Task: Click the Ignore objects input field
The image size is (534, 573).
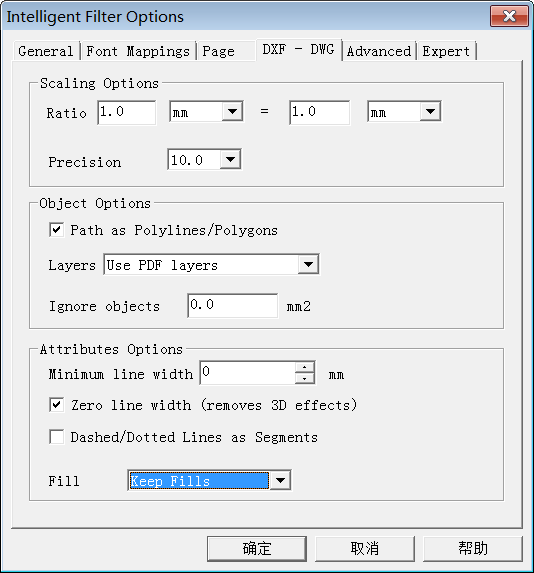Action: 232,306
